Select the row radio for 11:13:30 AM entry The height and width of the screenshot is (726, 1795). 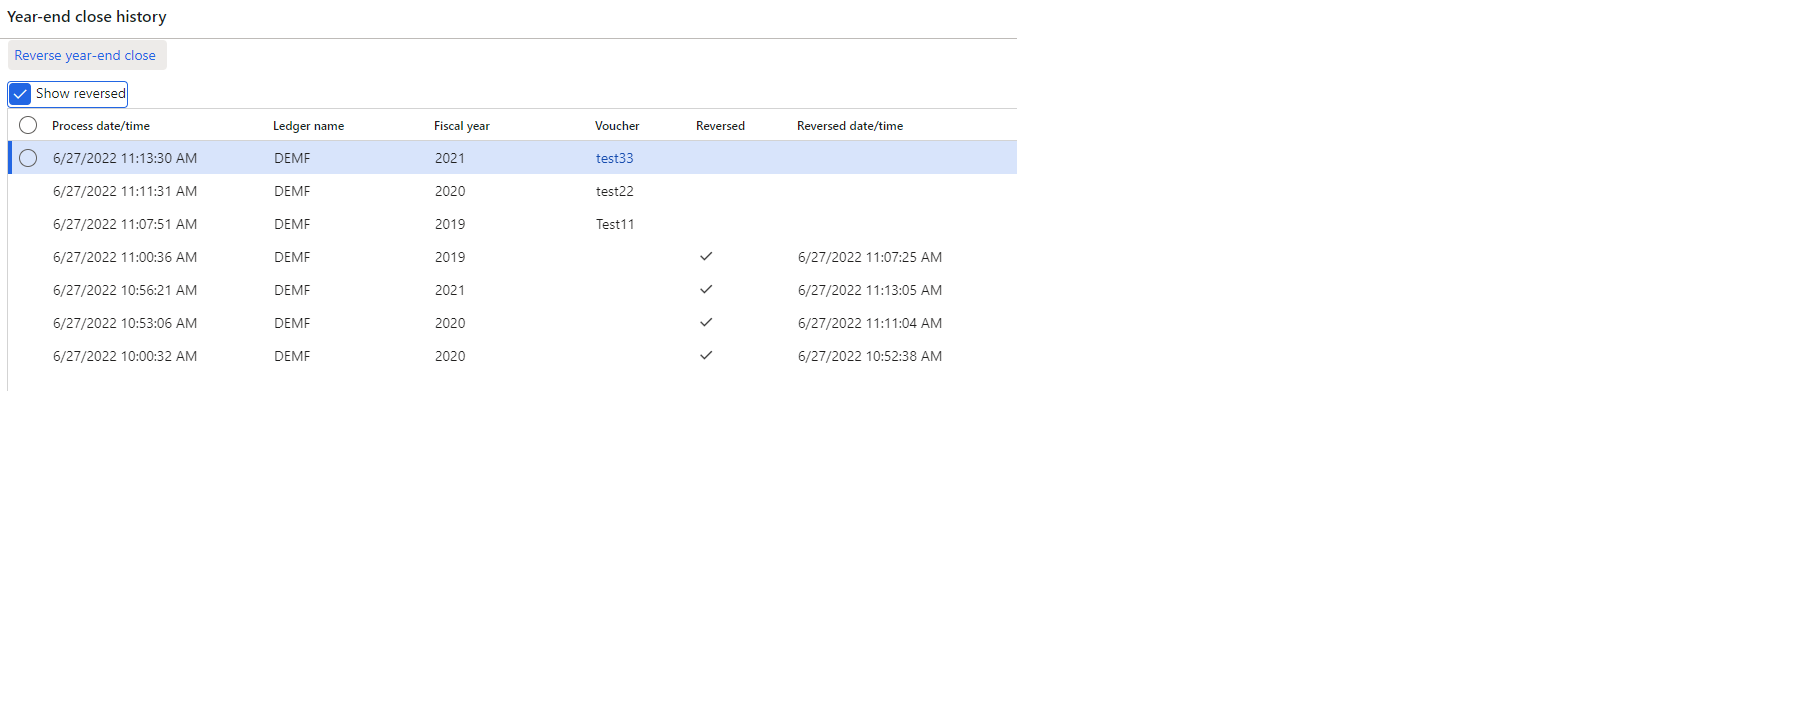[28, 158]
